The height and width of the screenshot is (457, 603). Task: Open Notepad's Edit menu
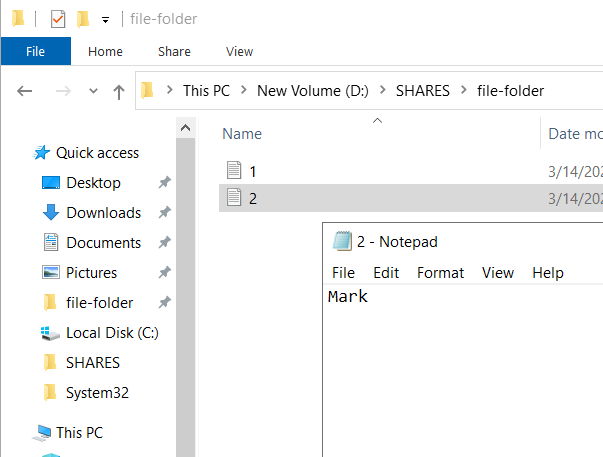386,273
